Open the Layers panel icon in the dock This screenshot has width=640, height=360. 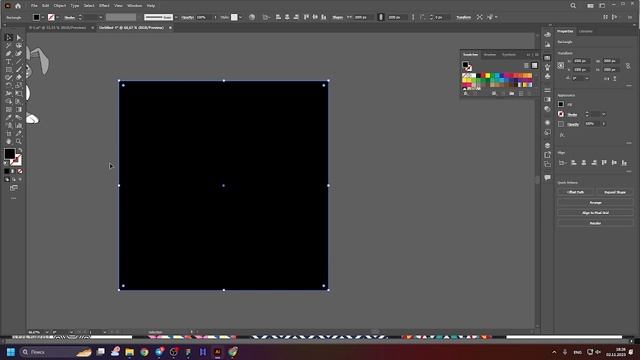(547, 146)
